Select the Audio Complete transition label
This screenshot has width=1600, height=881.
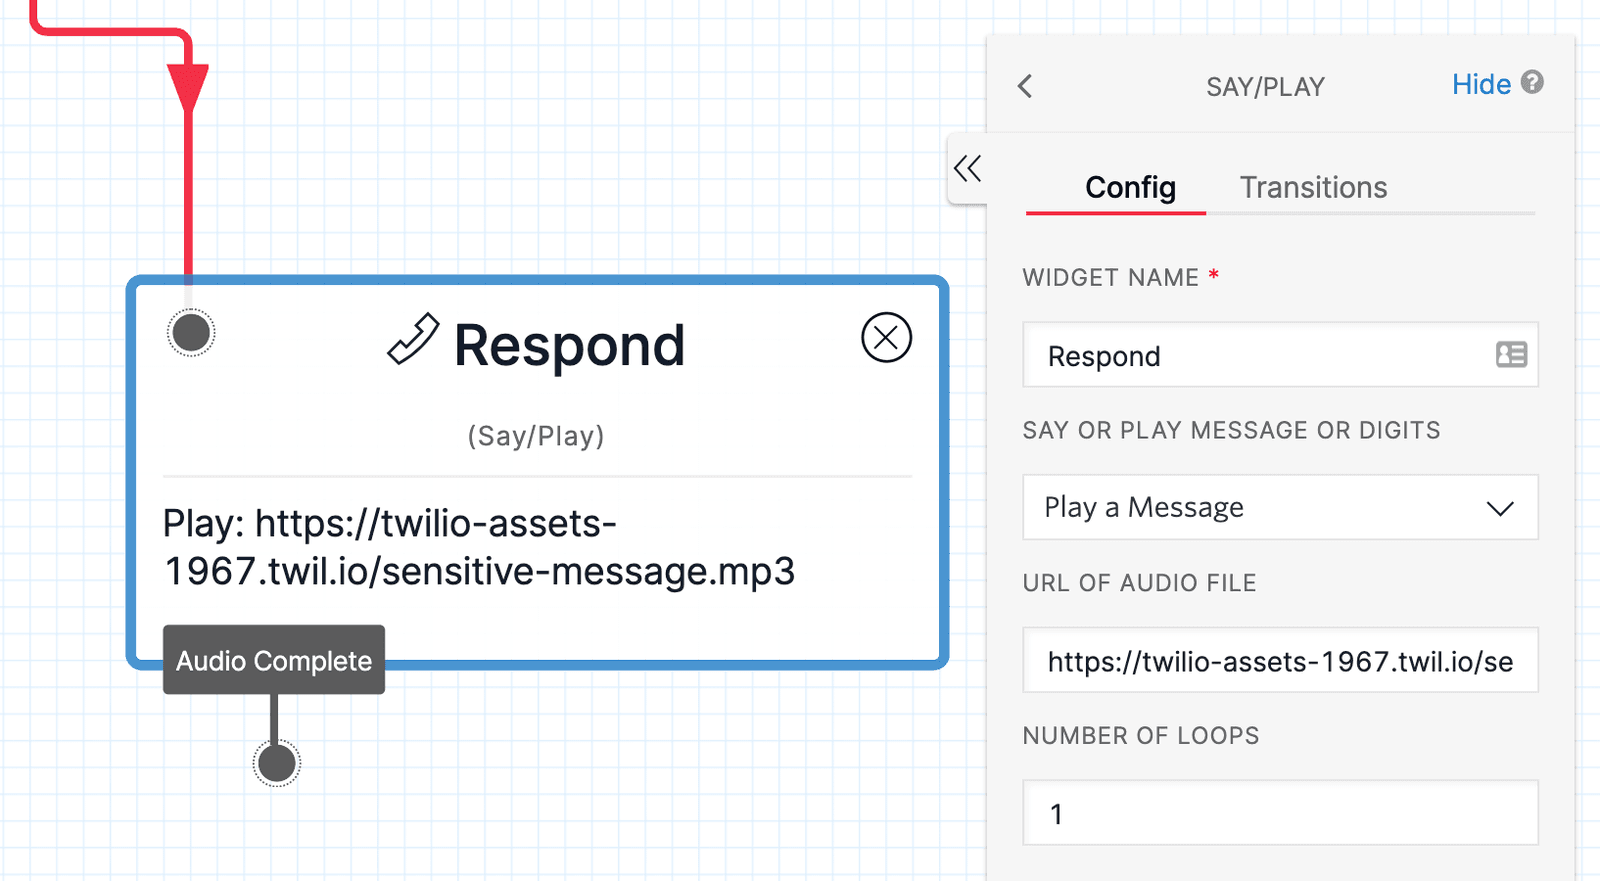coord(274,661)
